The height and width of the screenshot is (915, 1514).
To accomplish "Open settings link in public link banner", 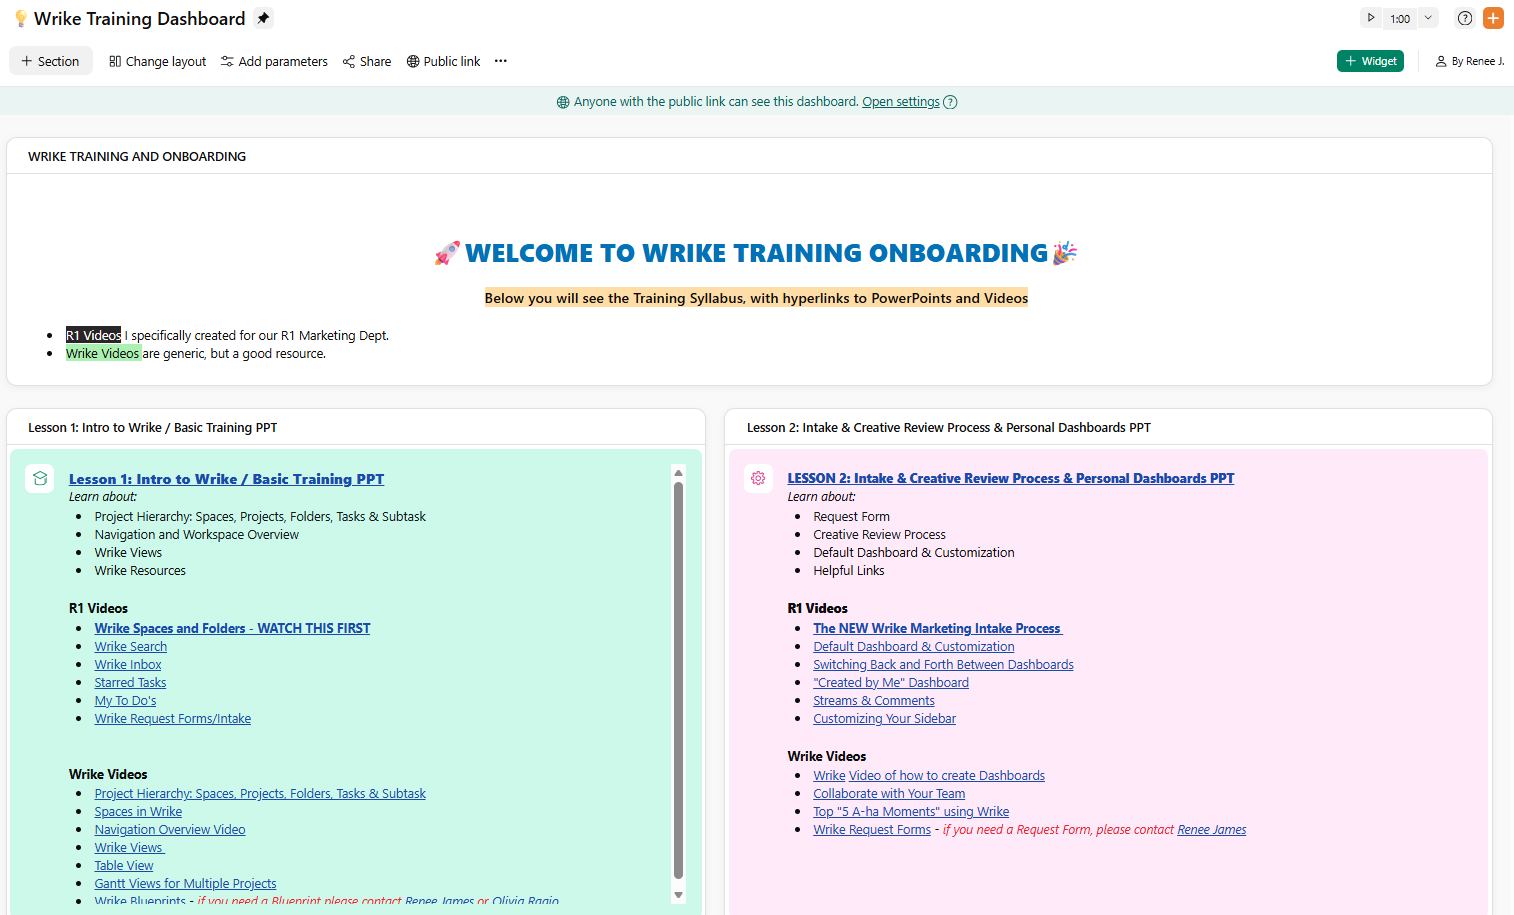I will click(x=901, y=102).
